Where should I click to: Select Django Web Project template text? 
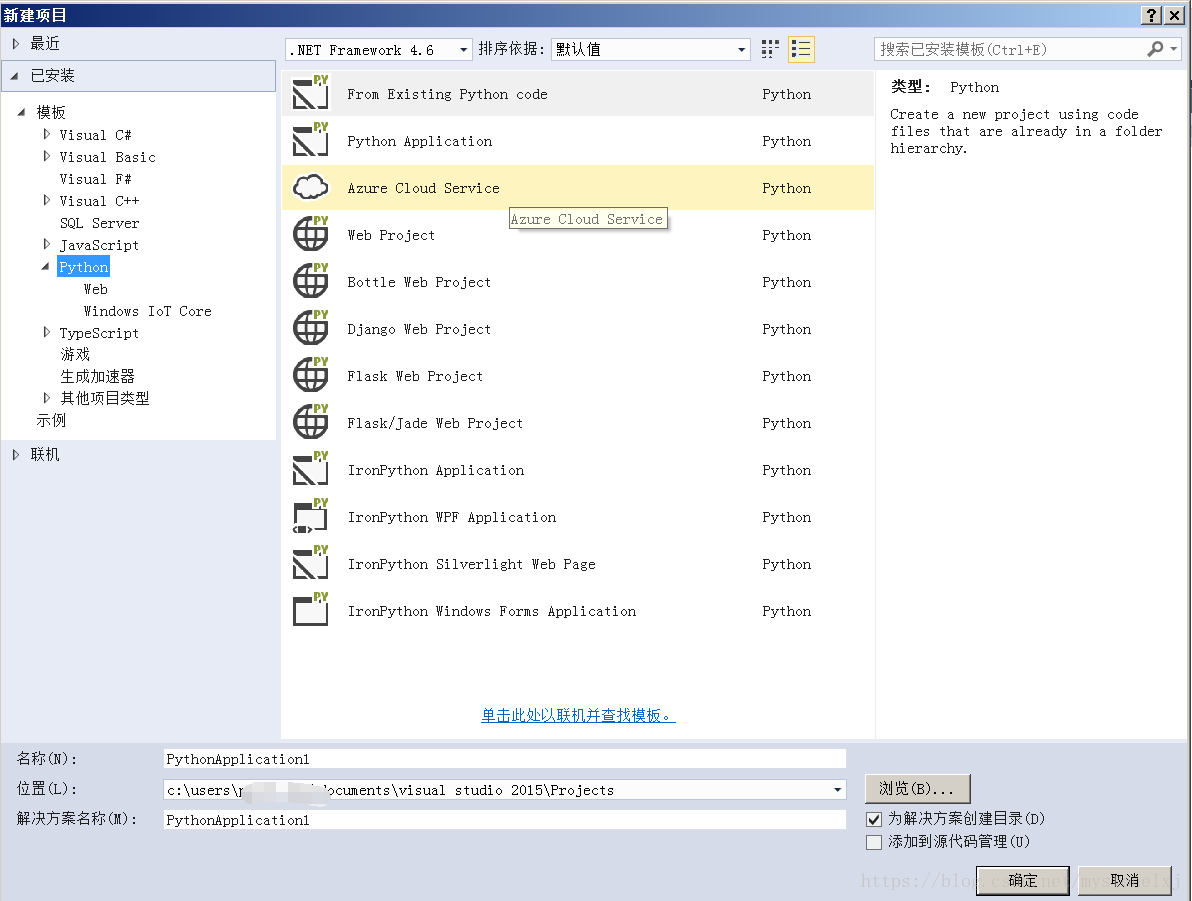[x=419, y=329]
